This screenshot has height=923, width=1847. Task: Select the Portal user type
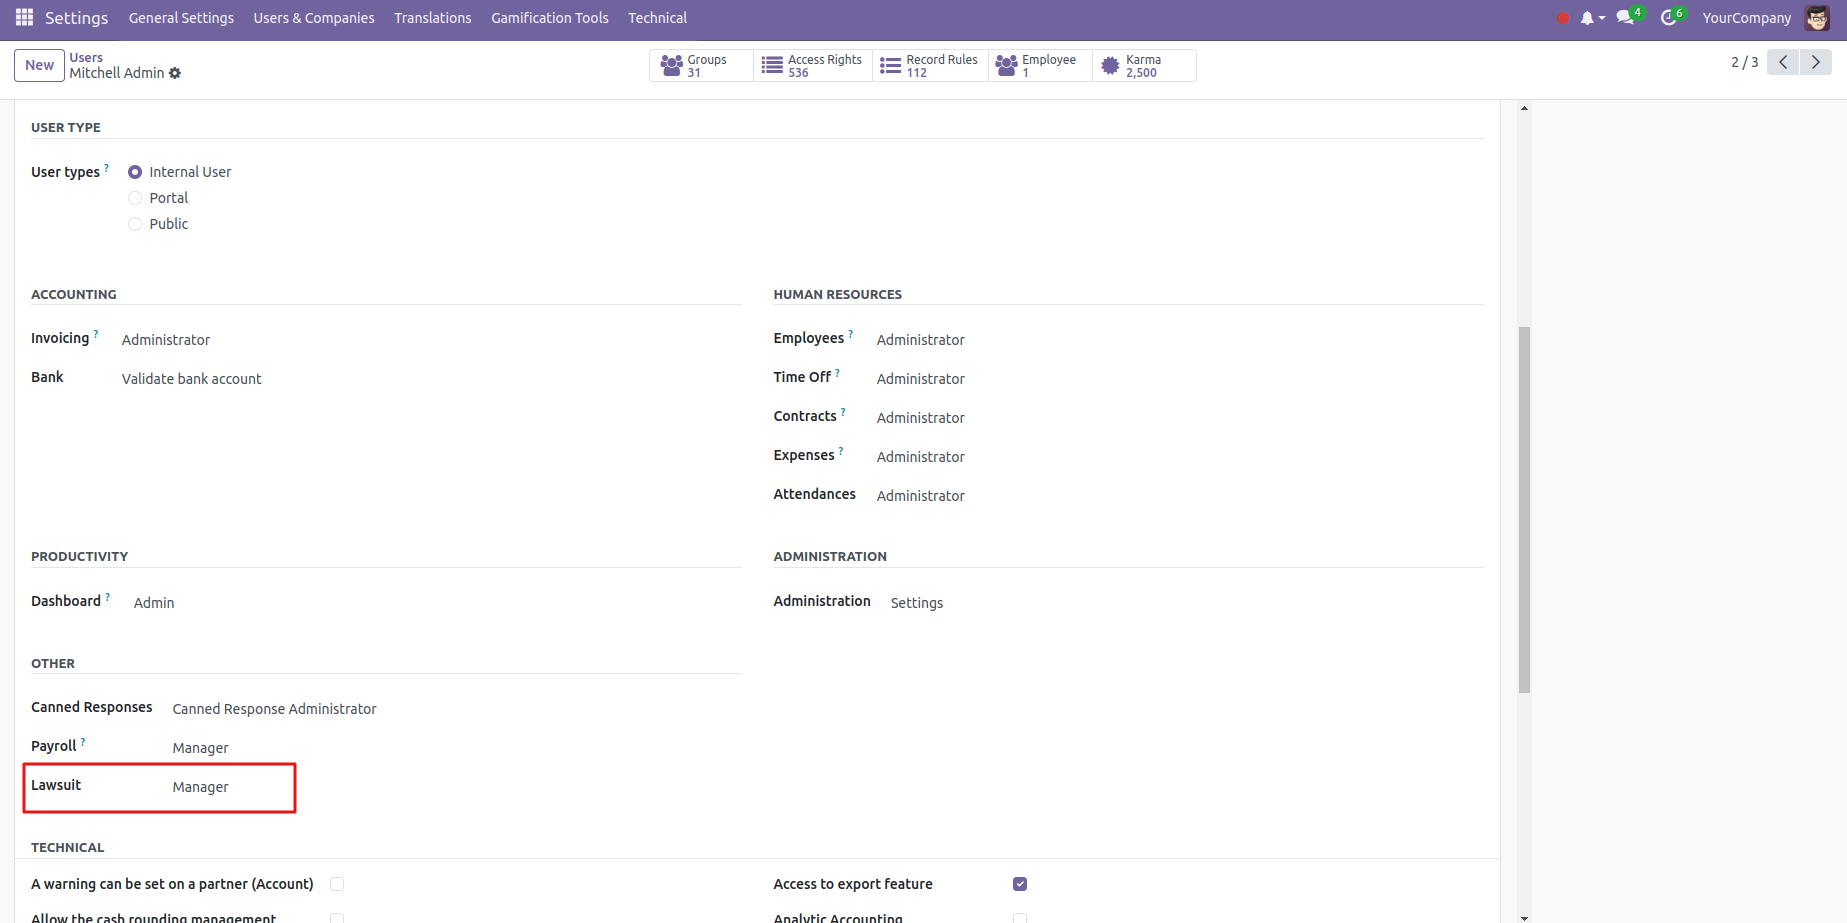[135, 198]
